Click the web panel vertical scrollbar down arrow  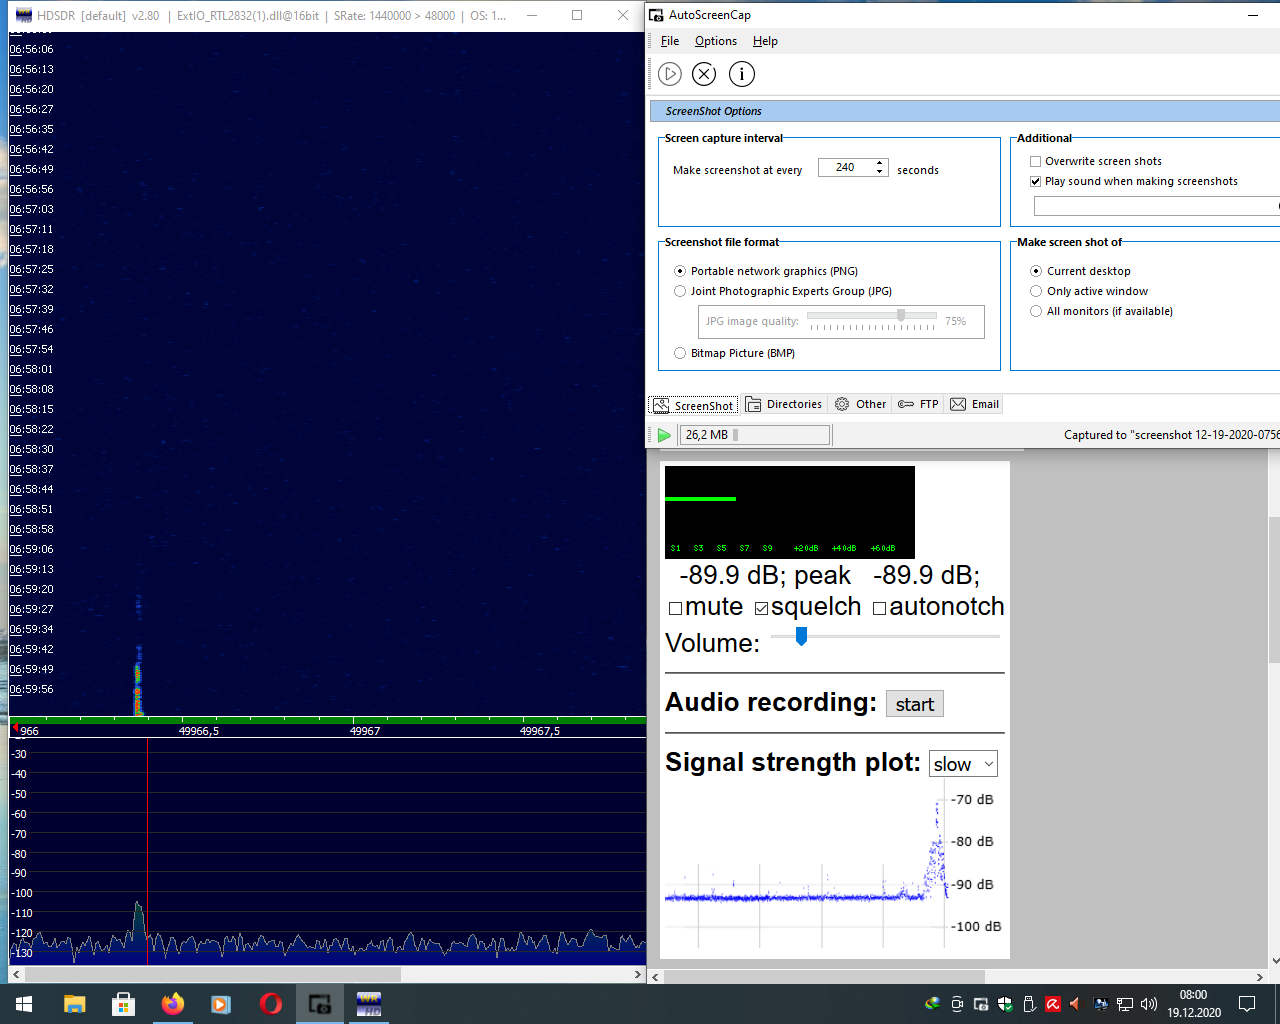click(x=1274, y=961)
